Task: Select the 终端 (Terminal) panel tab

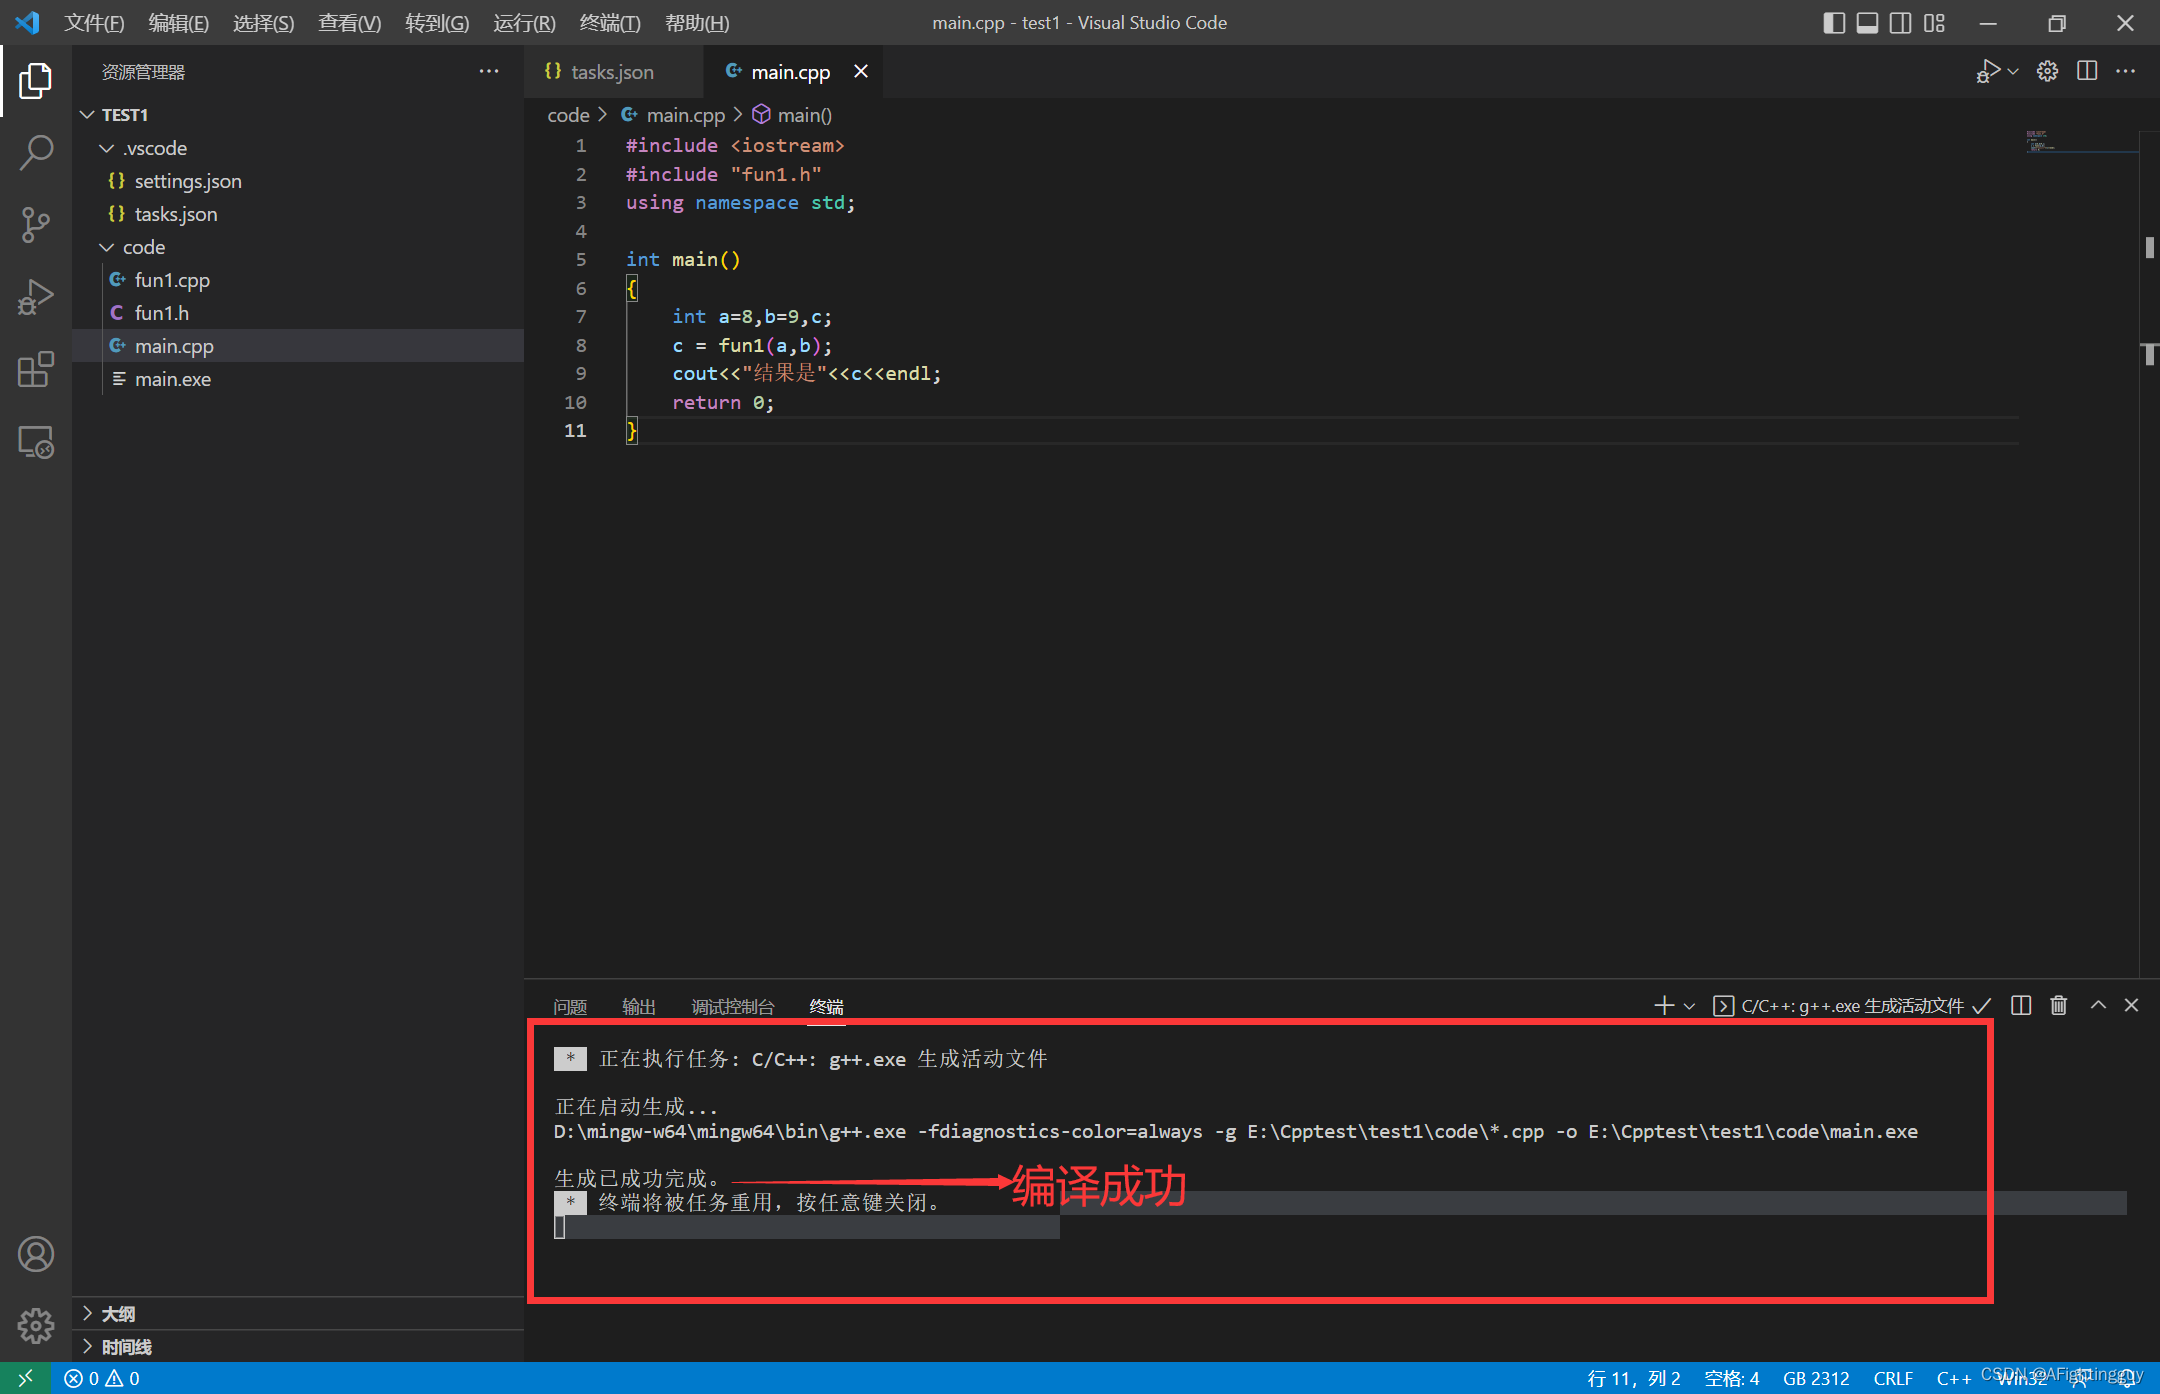Action: coord(827,1006)
